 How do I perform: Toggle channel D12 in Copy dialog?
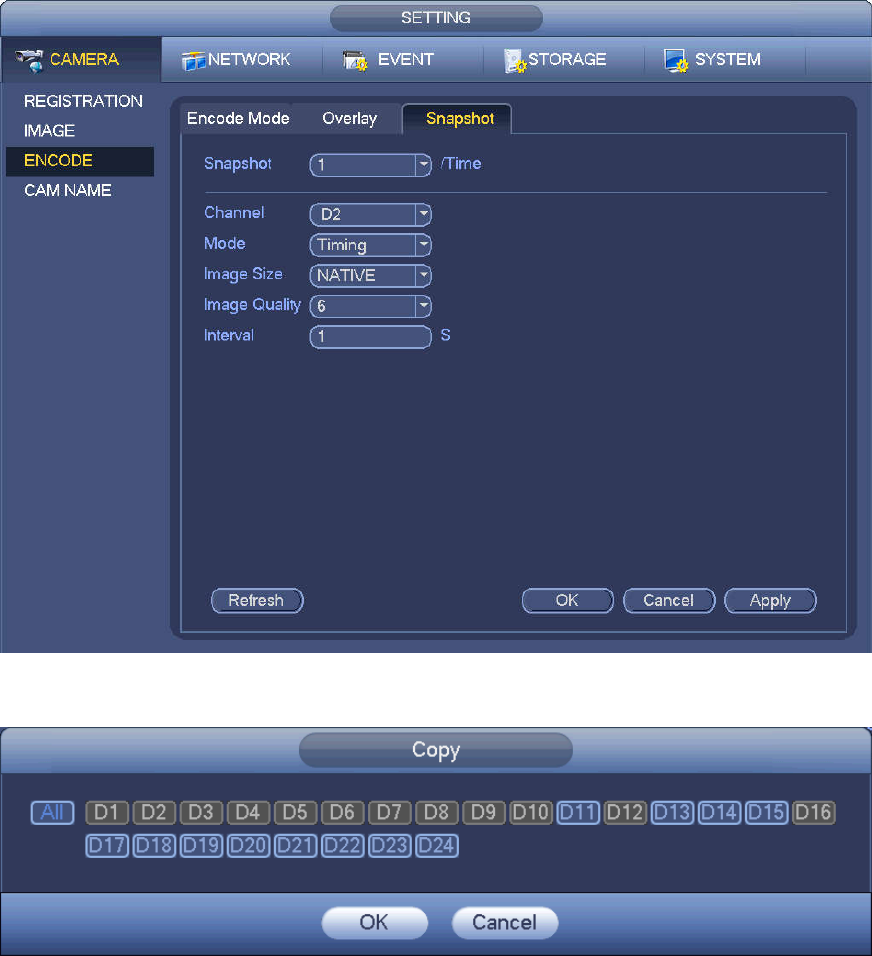tap(625, 813)
